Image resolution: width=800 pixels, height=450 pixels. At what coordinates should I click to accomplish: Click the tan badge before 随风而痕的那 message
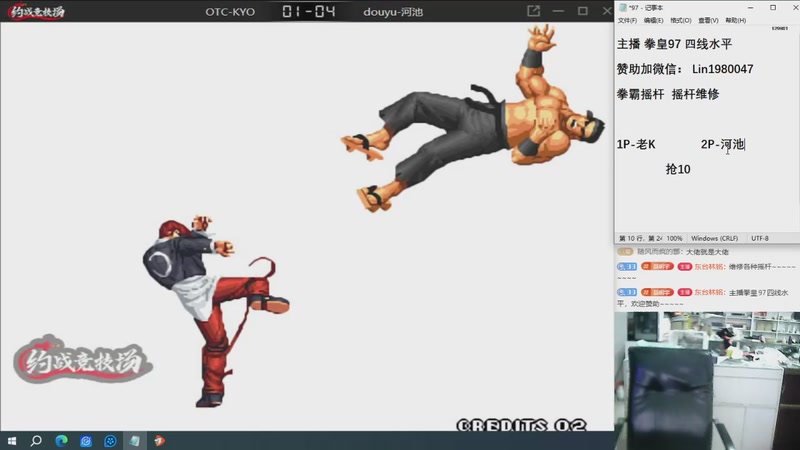625,252
